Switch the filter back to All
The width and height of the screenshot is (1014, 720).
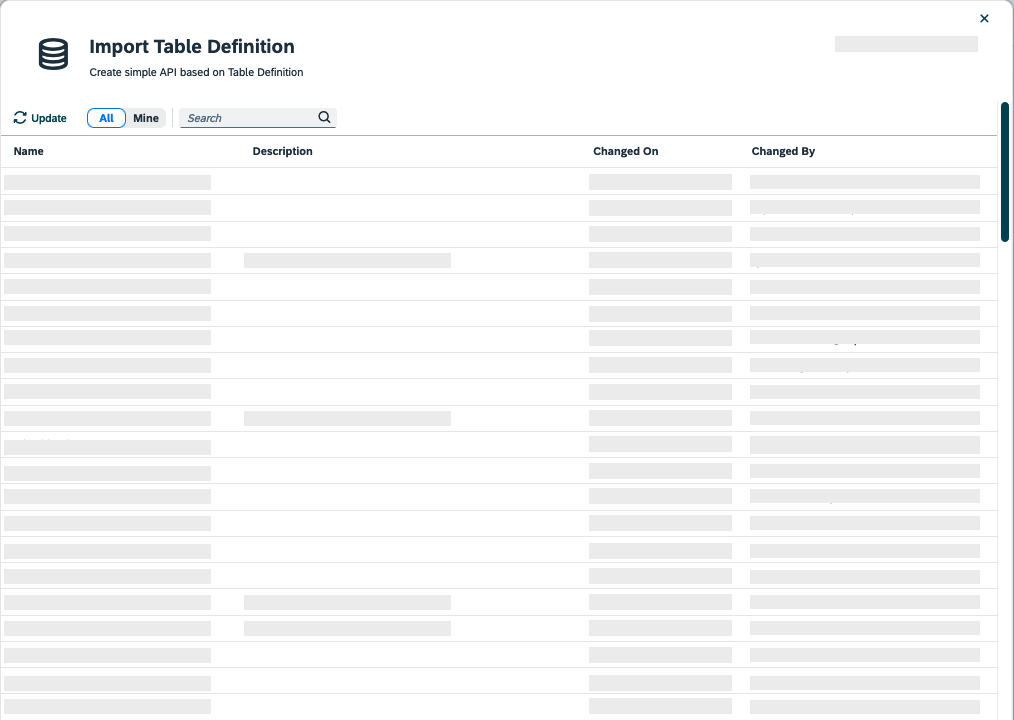coord(106,117)
